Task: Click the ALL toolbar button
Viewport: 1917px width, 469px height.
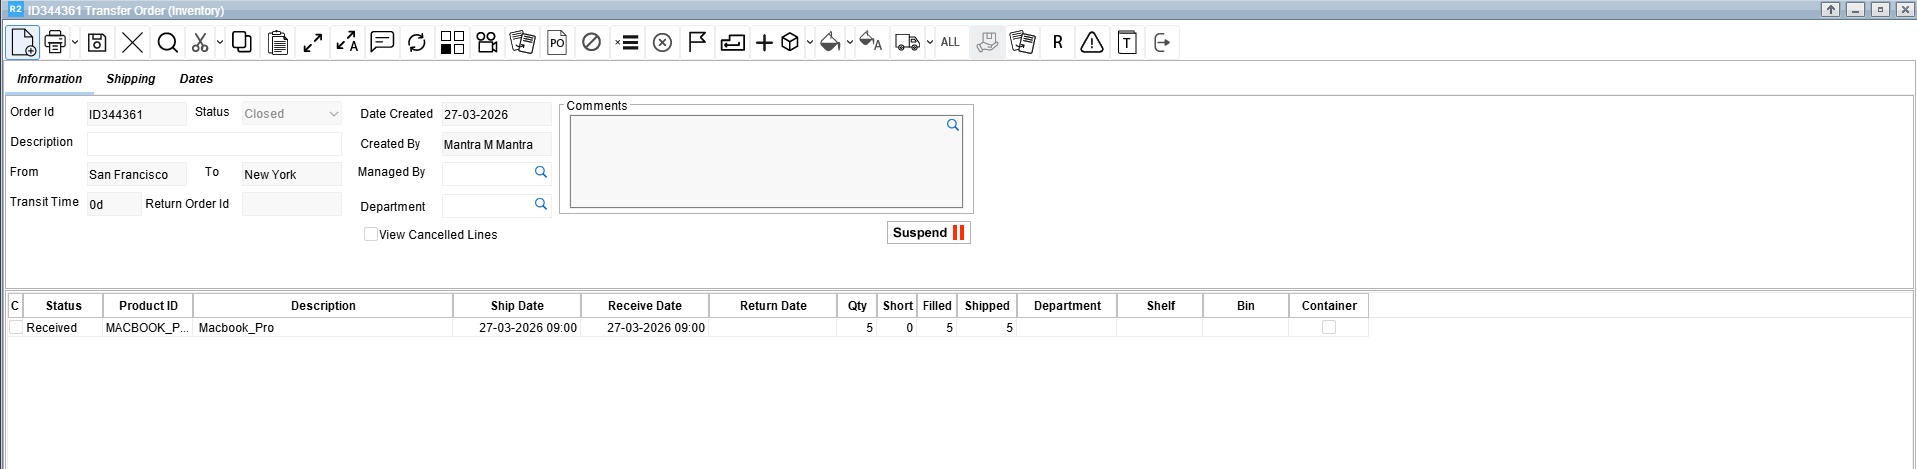Action: pyautogui.click(x=950, y=42)
